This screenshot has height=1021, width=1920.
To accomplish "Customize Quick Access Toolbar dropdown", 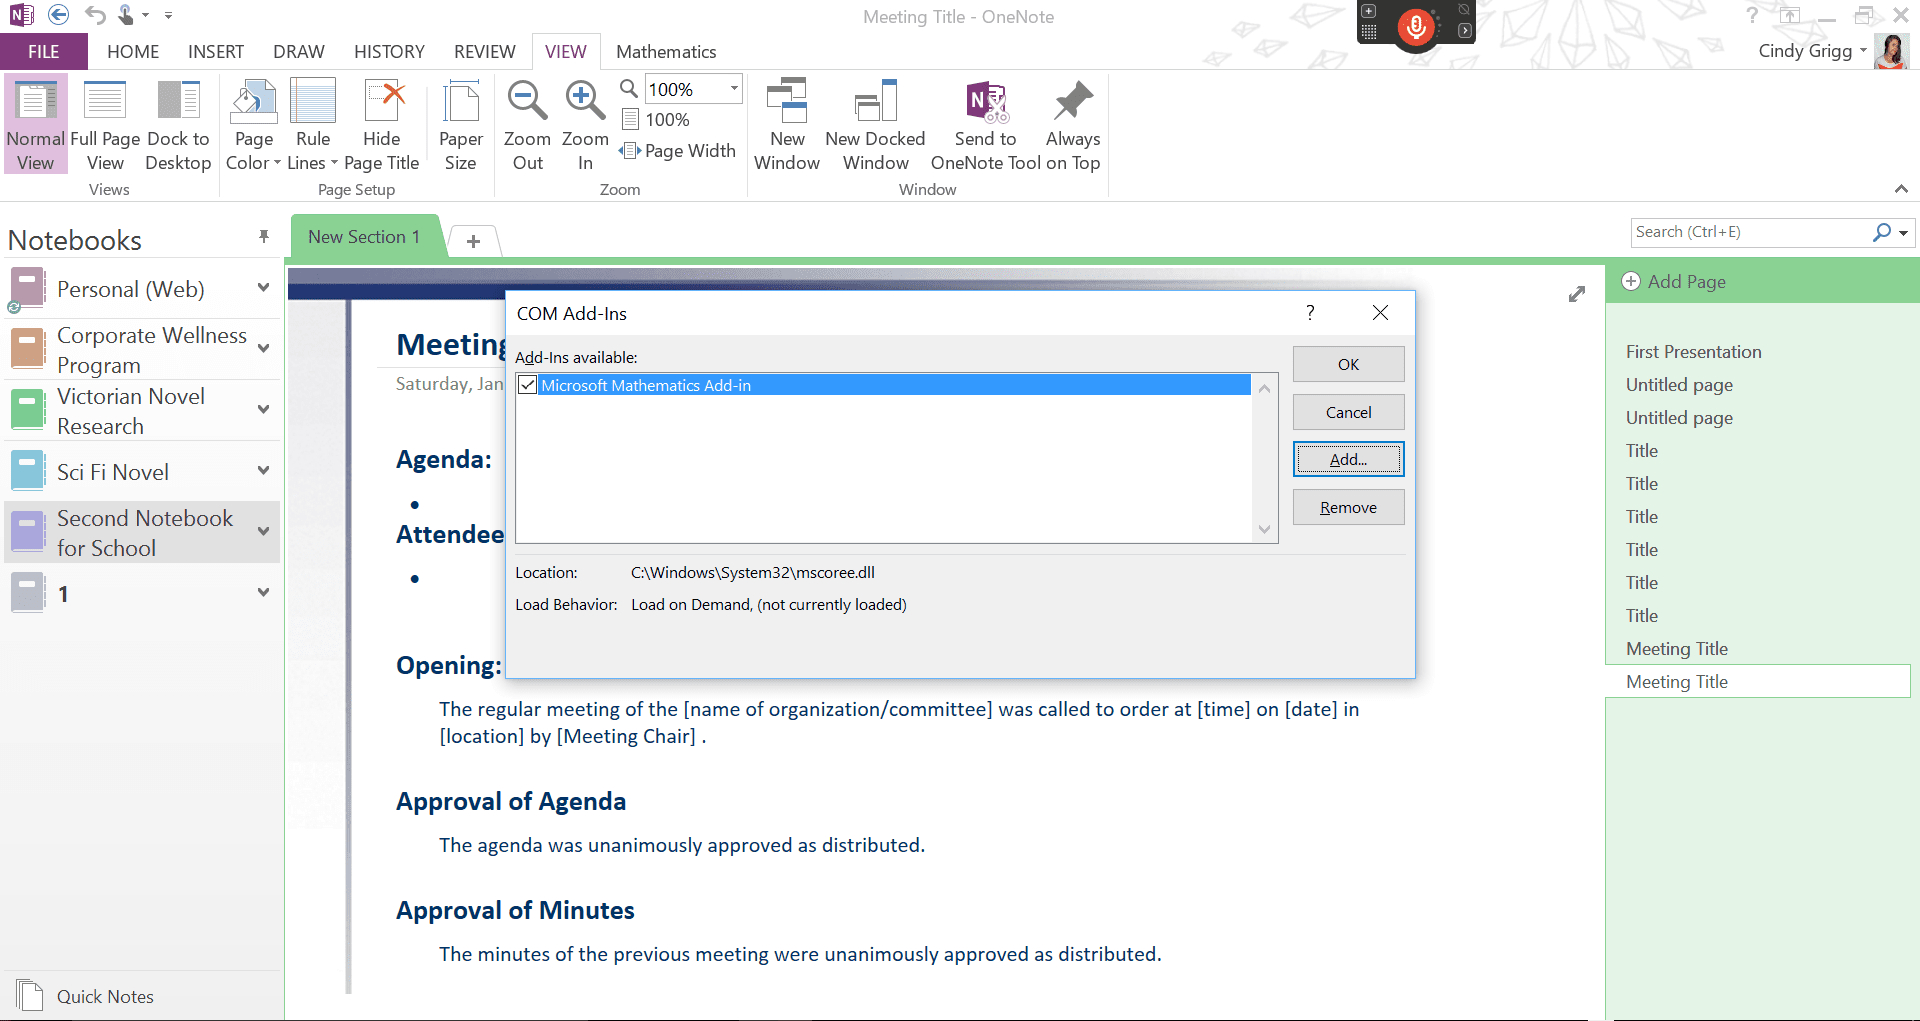I will [168, 15].
